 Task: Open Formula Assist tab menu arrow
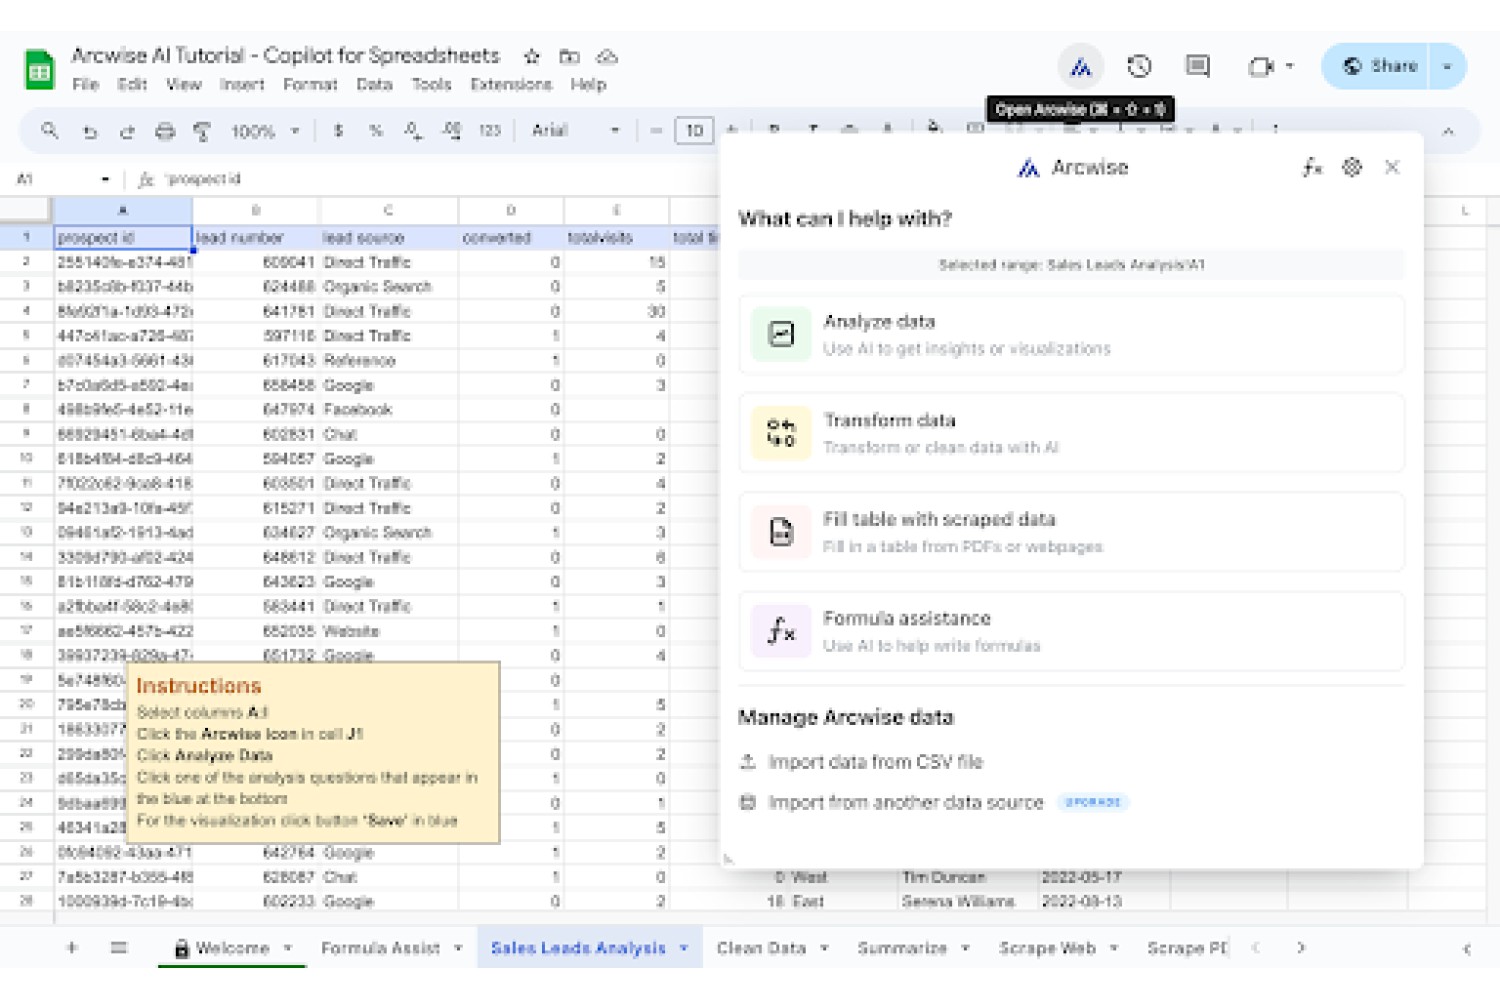coord(458,947)
